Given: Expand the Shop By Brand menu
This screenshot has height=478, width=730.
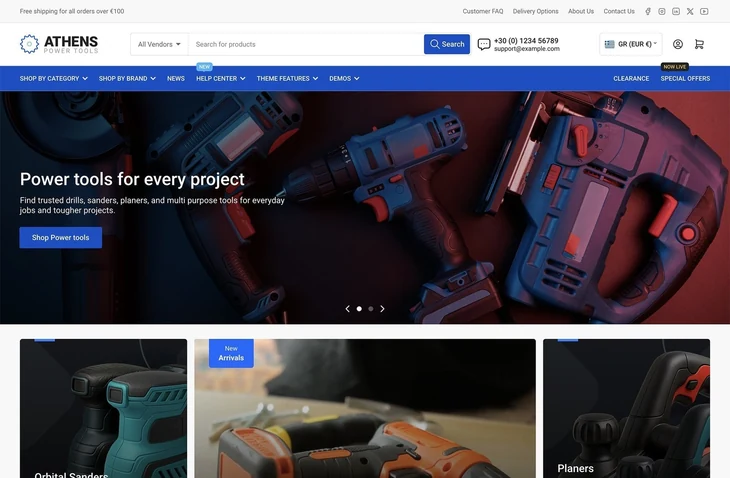Looking at the screenshot, I should coord(127,79).
